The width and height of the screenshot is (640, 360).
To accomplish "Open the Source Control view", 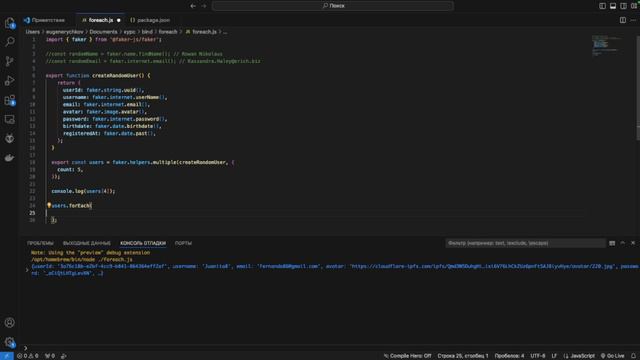I will pos(9,61).
